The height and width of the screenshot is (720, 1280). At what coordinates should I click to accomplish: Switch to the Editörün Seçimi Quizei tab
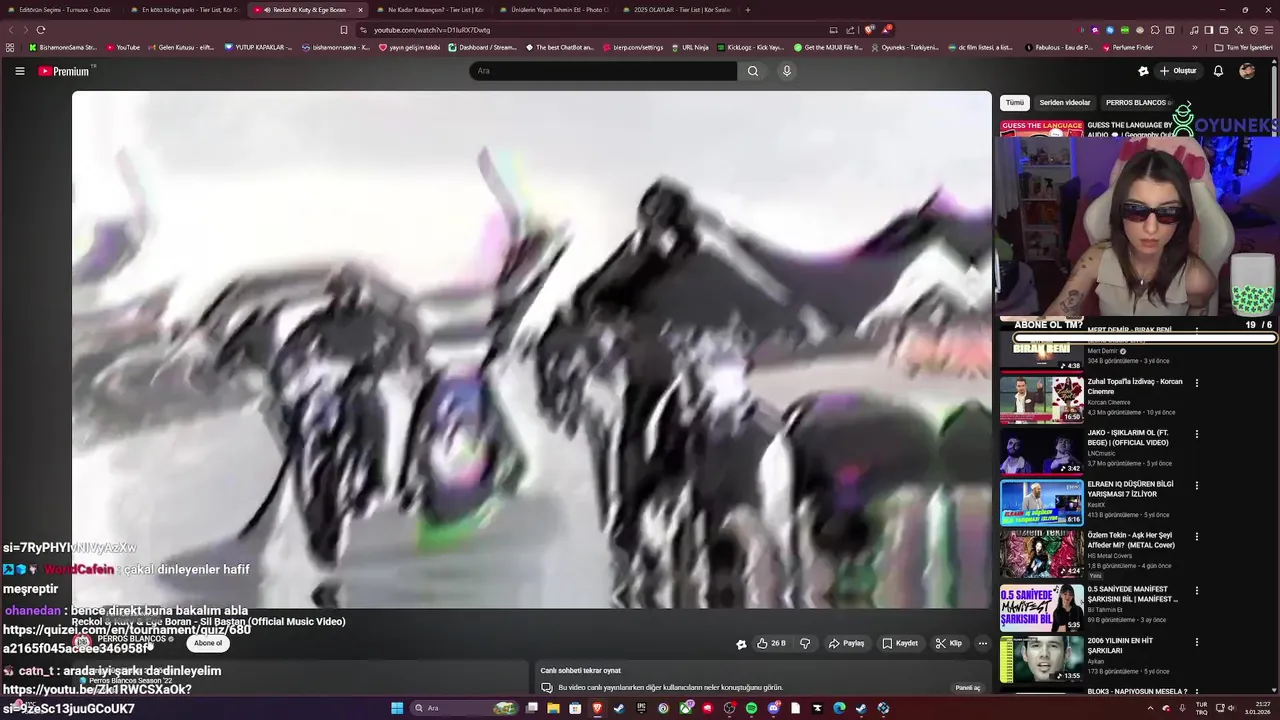tap(60, 10)
